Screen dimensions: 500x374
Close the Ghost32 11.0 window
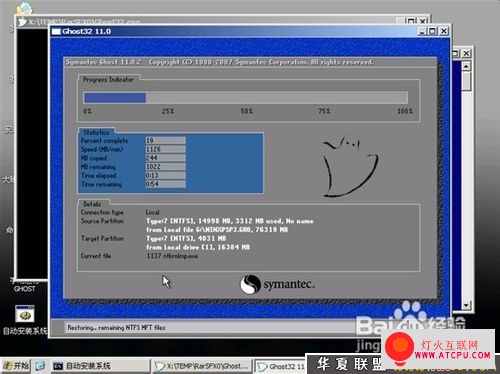tap(444, 31)
